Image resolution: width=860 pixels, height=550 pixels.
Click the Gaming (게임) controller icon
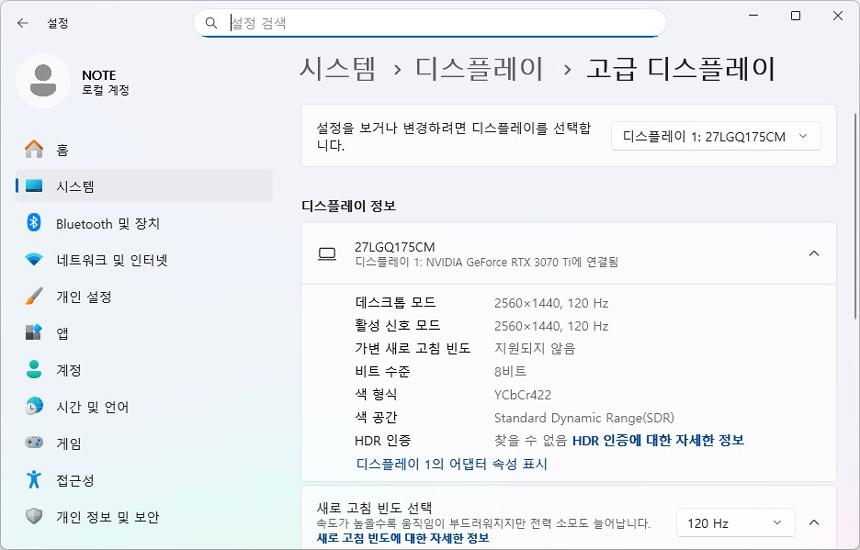[34, 443]
